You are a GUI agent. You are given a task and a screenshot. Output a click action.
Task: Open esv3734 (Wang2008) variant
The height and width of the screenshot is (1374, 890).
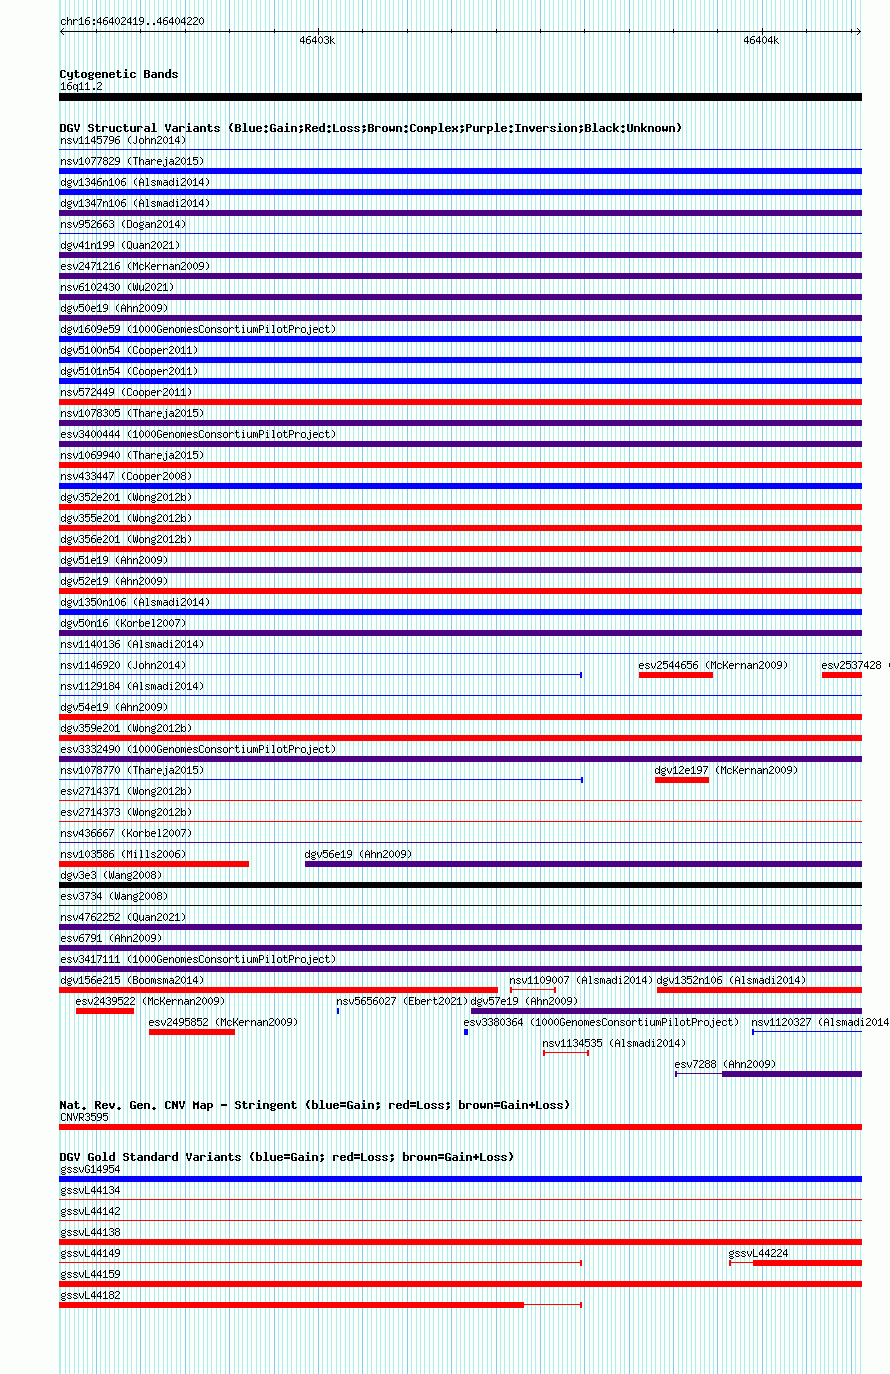tap(114, 896)
